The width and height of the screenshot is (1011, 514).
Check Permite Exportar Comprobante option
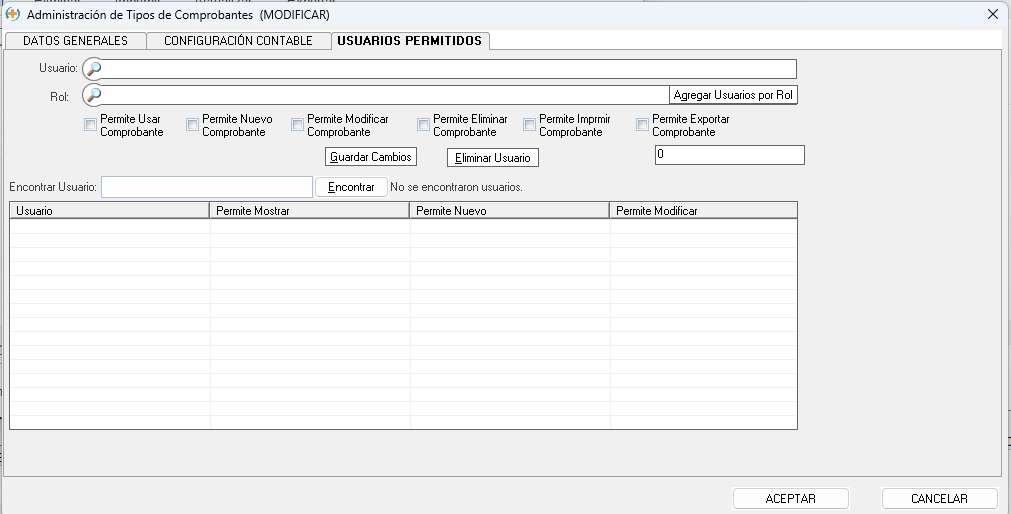642,125
